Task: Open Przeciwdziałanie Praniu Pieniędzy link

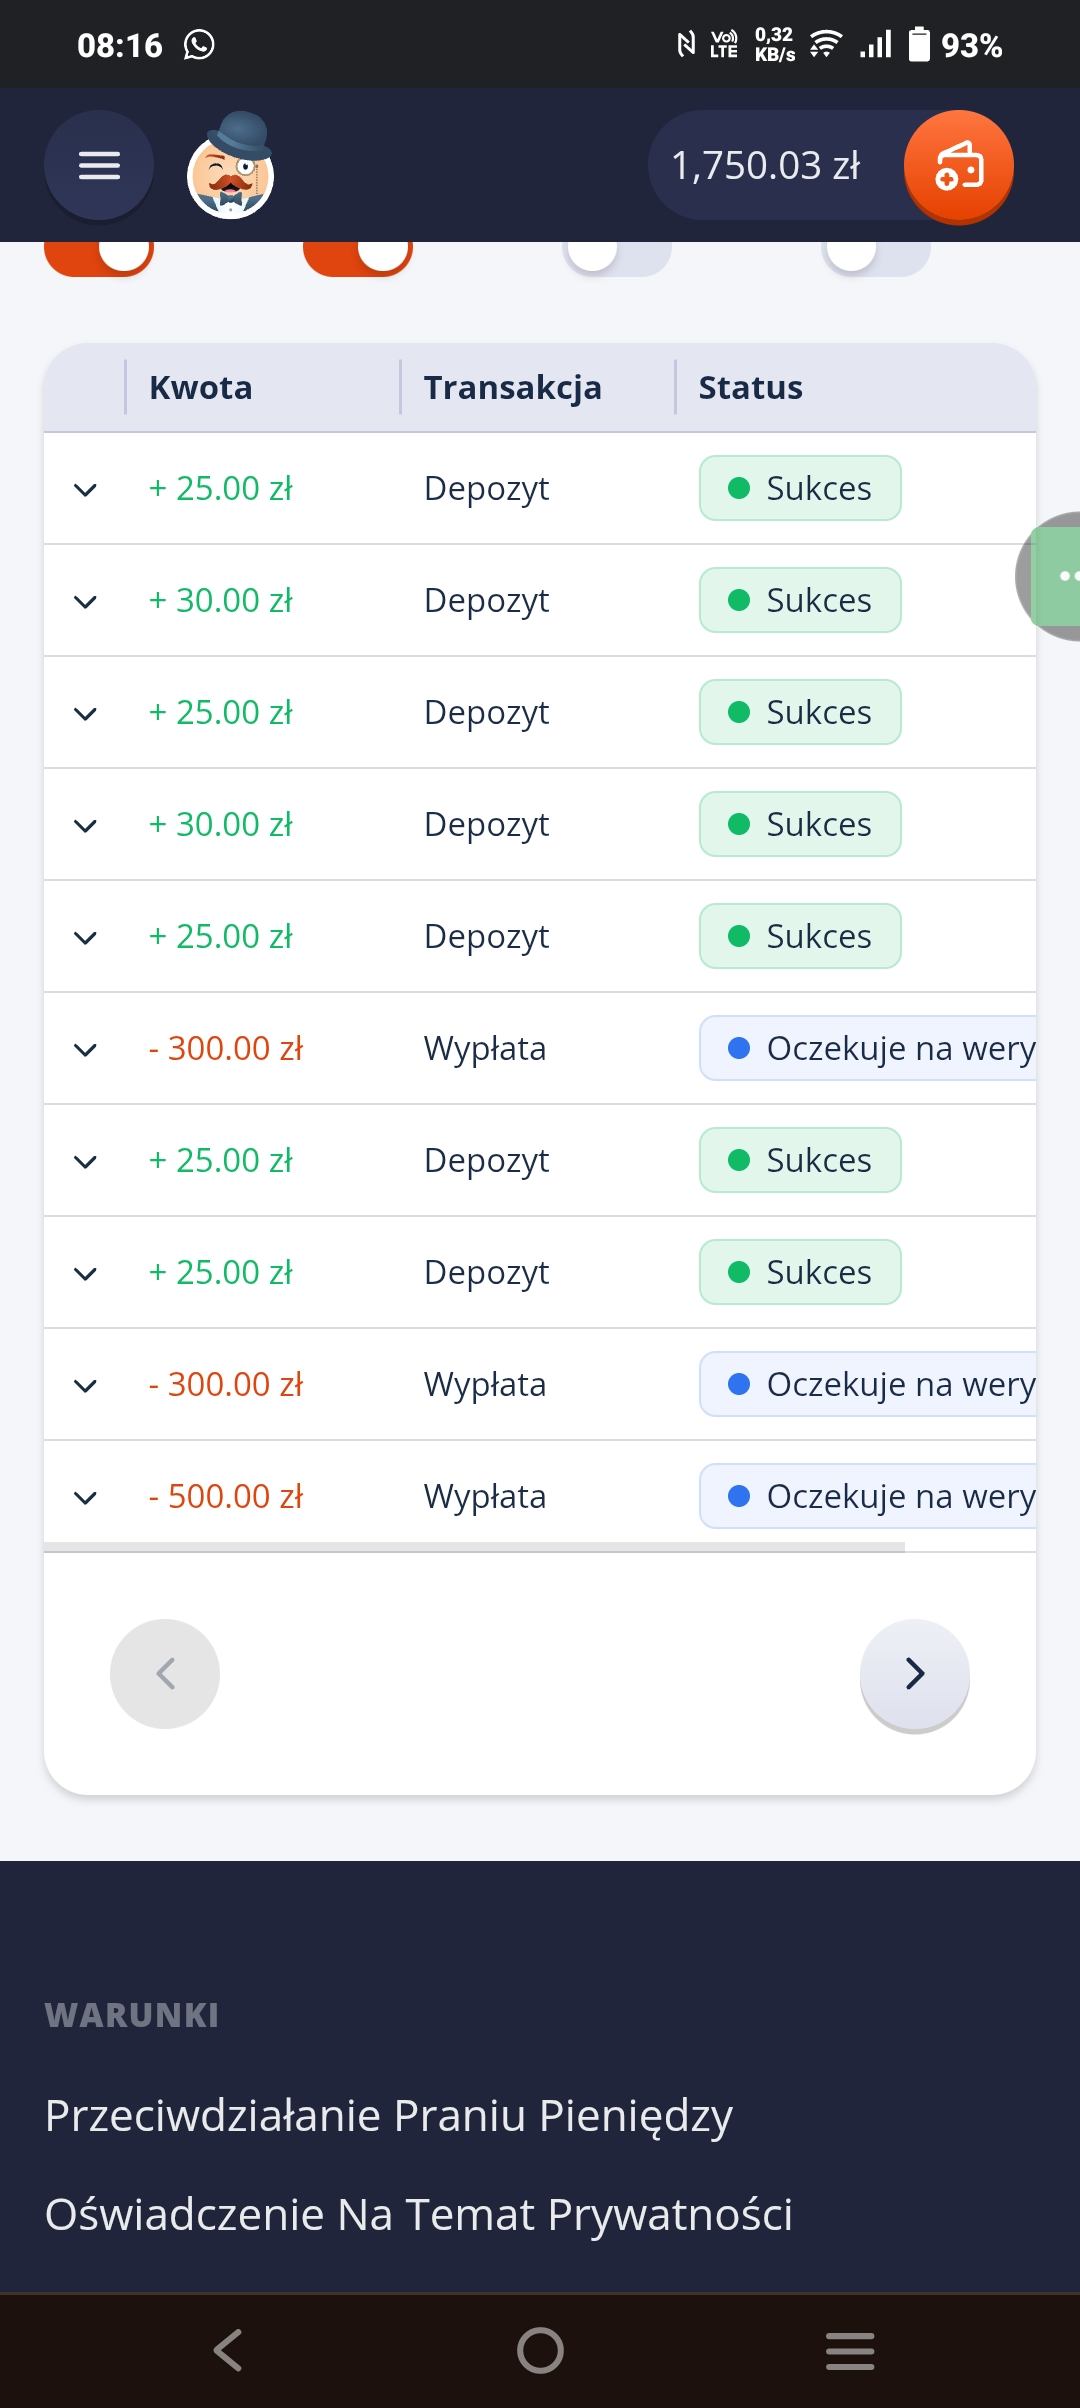Action: tap(389, 2116)
